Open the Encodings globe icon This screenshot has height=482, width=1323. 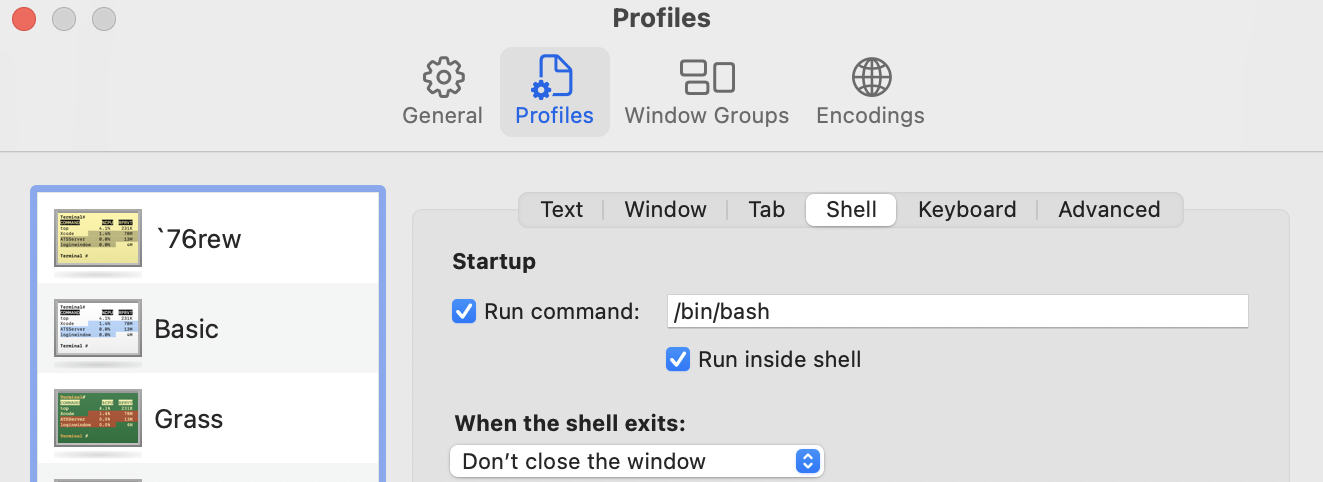pos(870,77)
